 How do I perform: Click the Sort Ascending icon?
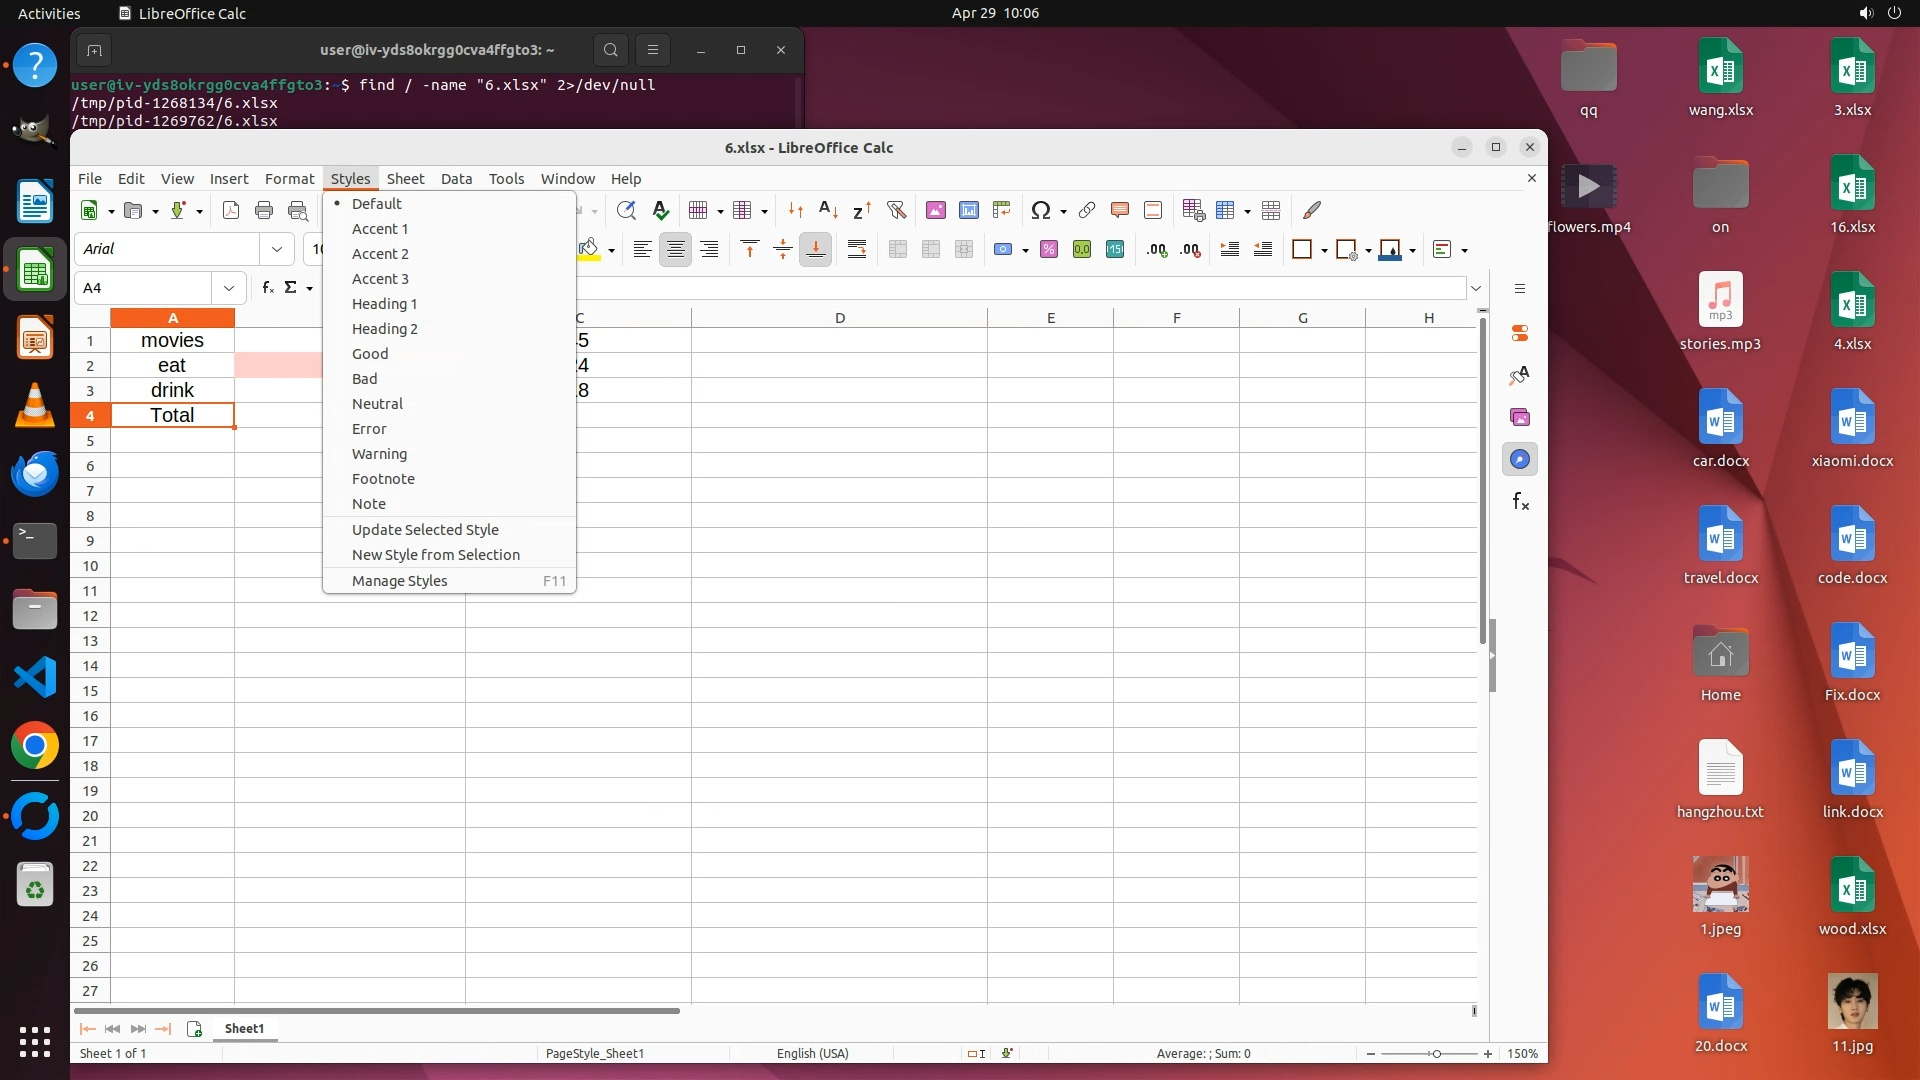tap(828, 210)
